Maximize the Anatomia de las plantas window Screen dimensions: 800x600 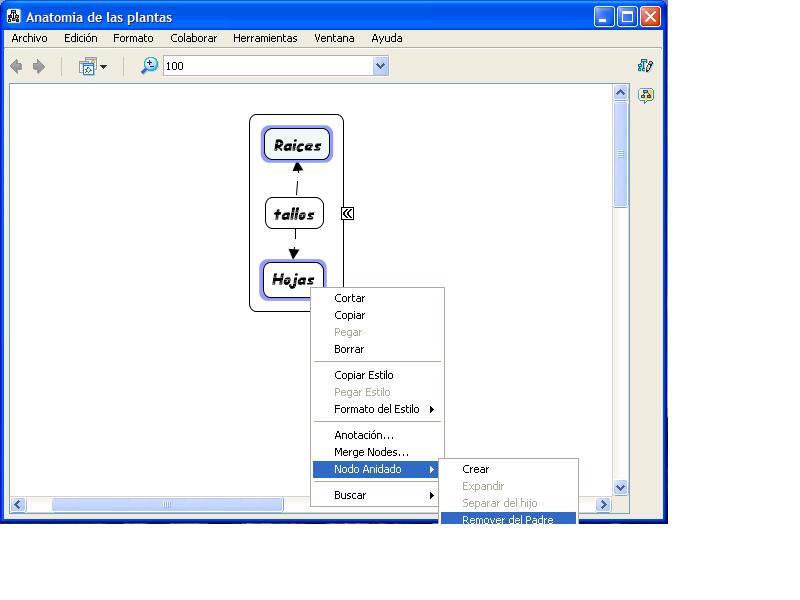(x=627, y=17)
